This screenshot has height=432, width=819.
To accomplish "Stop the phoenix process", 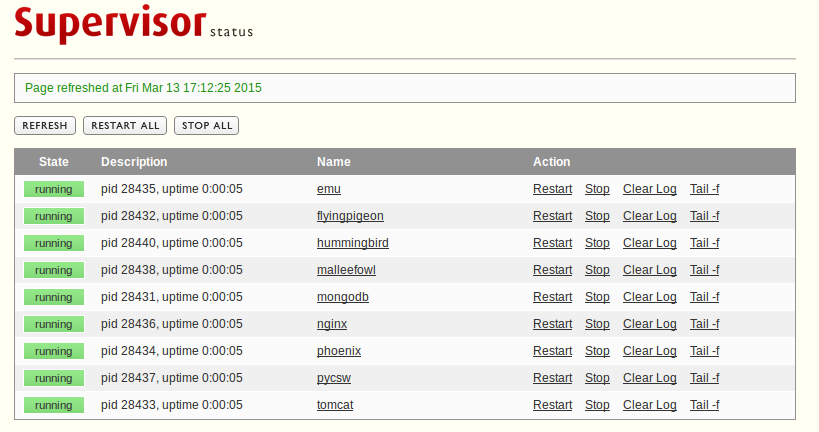I will (x=597, y=351).
